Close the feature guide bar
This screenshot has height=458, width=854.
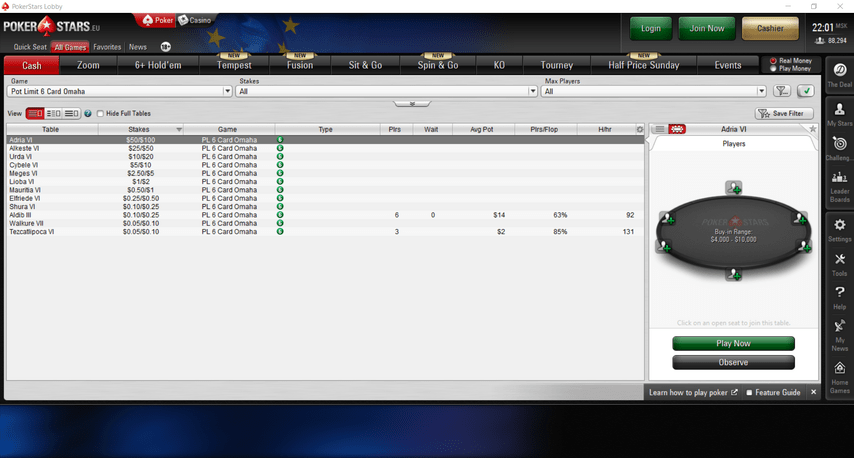pos(814,392)
